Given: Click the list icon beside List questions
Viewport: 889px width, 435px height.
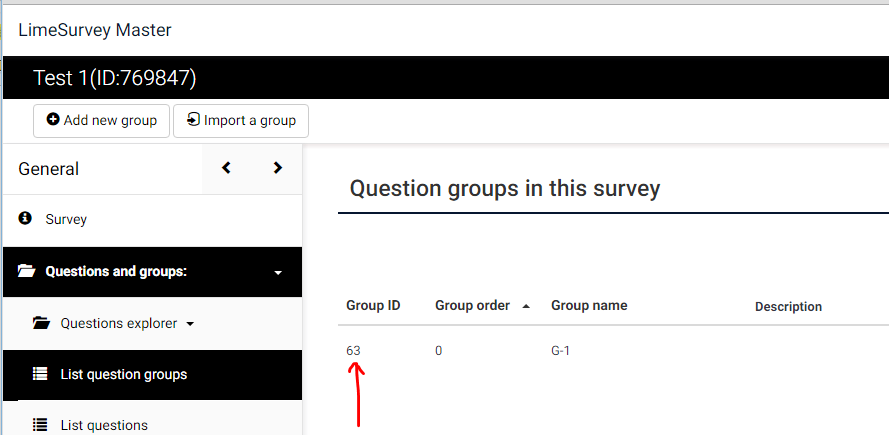Looking at the screenshot, I should pyautogui.click(x=40, y=425).
